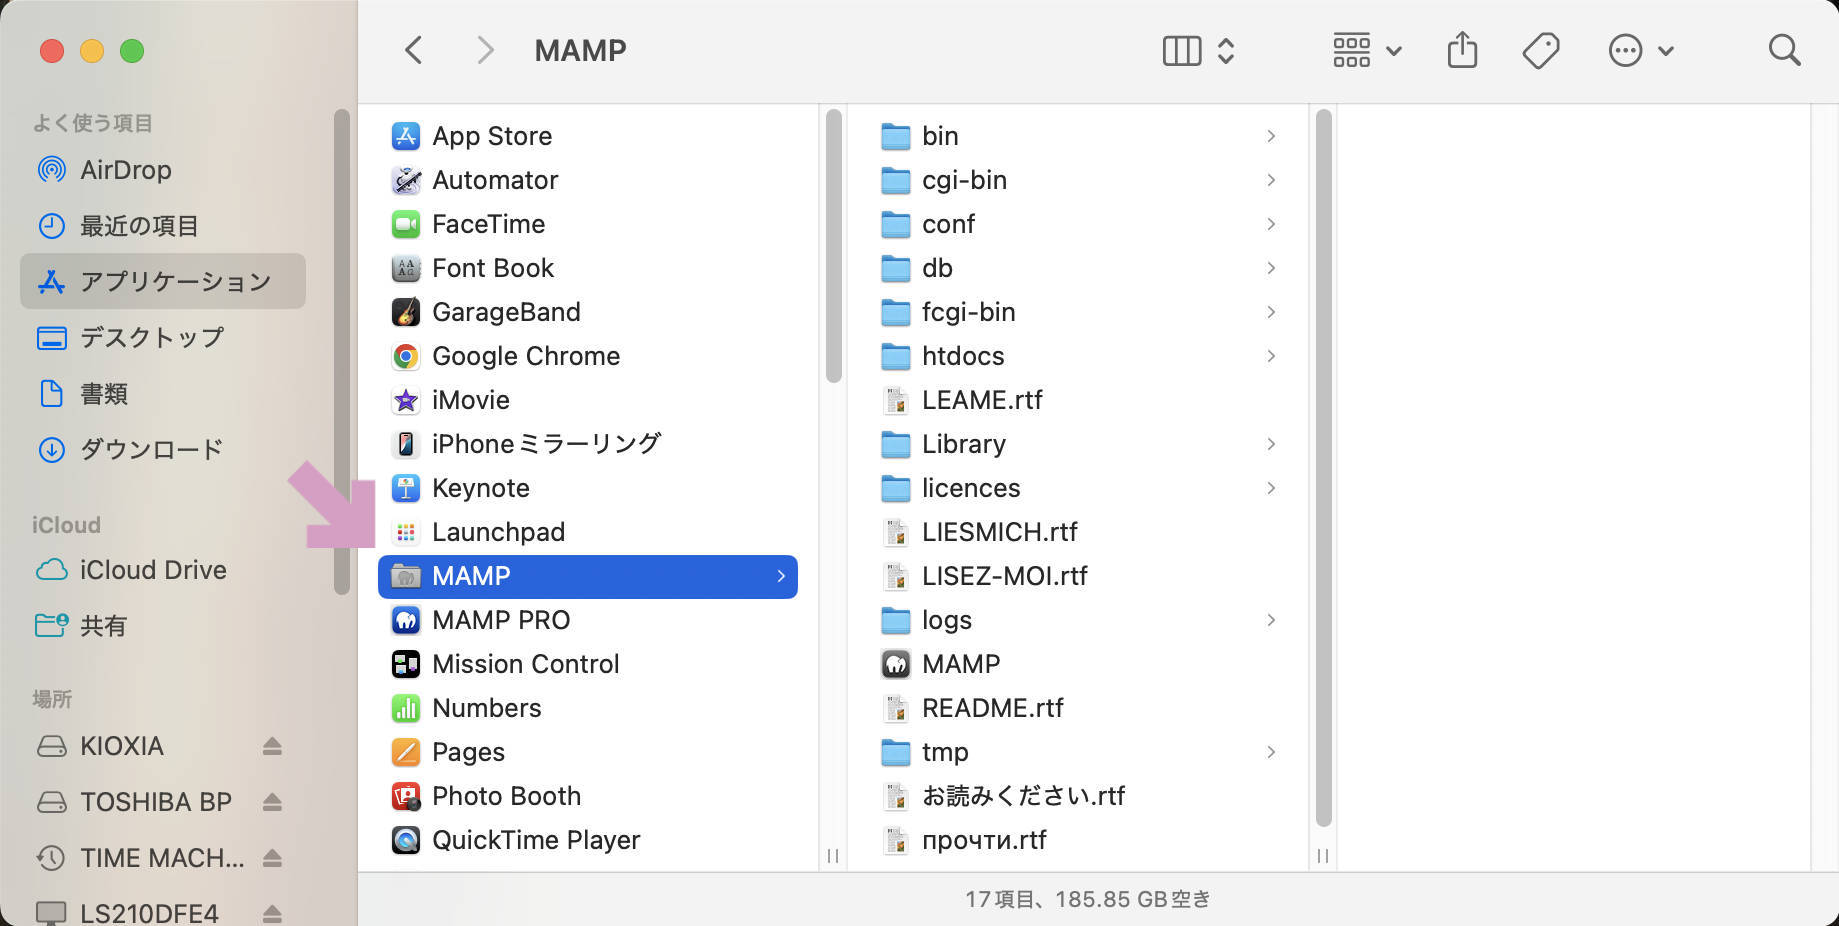This screenshot has height=926, width=1839.
Task: Open the view options dropdown chevron
Action: click(x=1227, y=49)
